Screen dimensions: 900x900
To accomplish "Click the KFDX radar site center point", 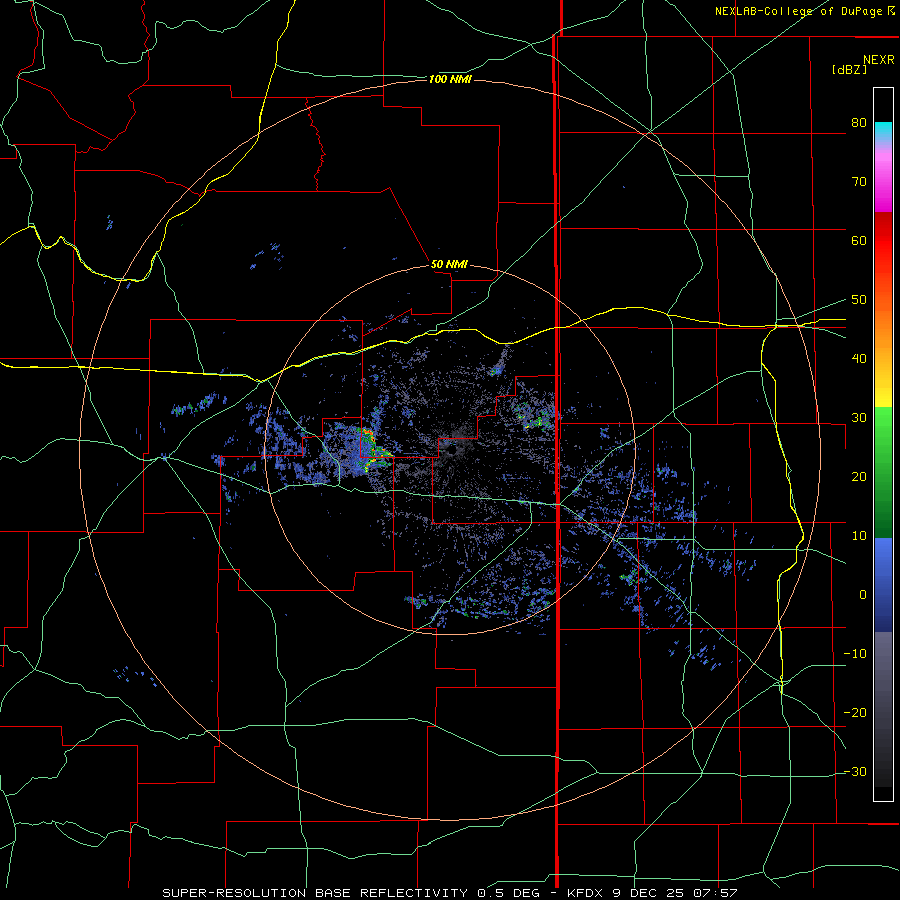I will (449, 449).
